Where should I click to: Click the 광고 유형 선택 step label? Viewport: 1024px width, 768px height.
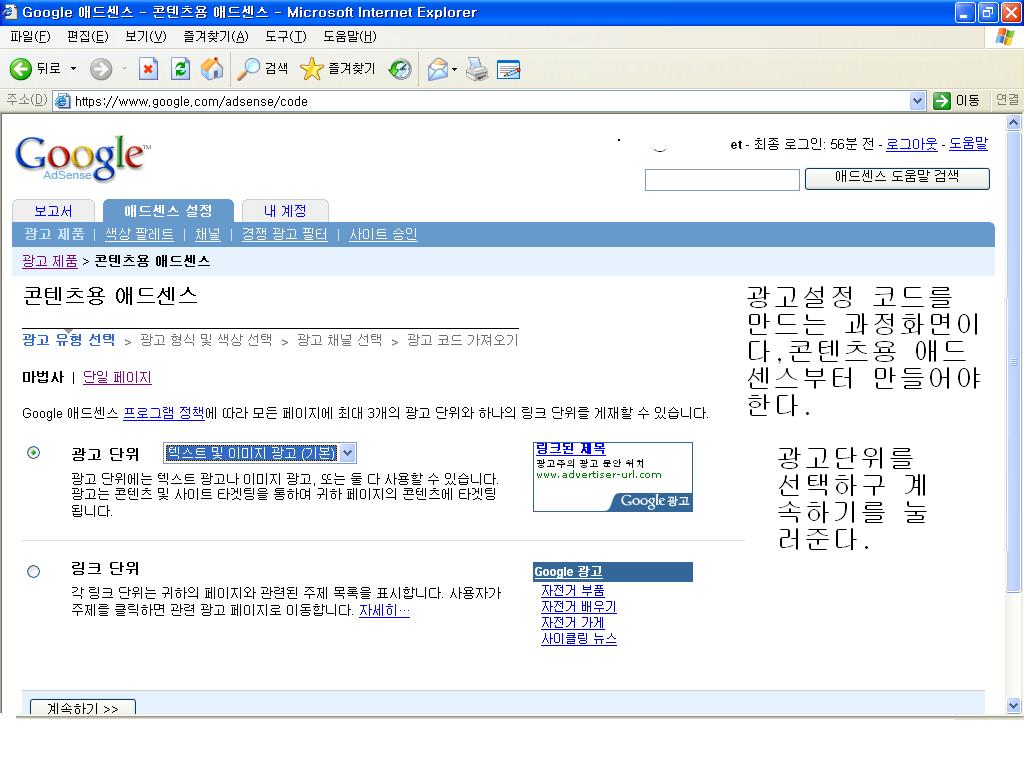[69, 340]
